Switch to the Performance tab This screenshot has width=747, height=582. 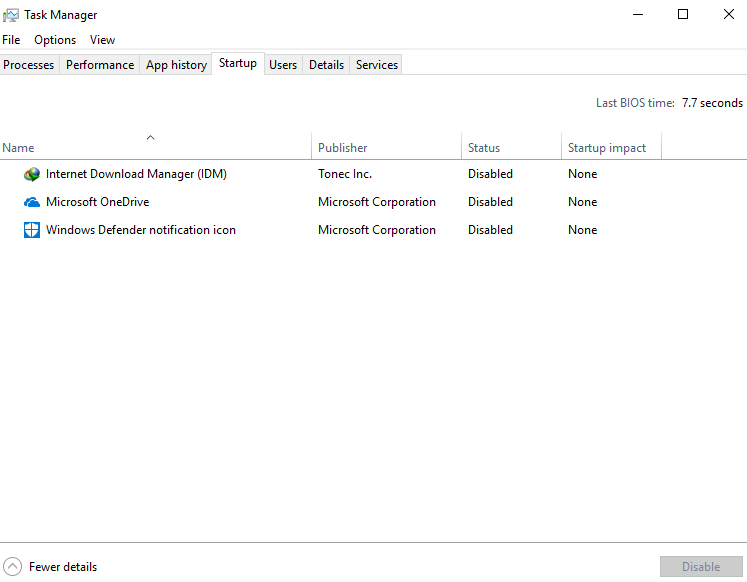[100, 65]
